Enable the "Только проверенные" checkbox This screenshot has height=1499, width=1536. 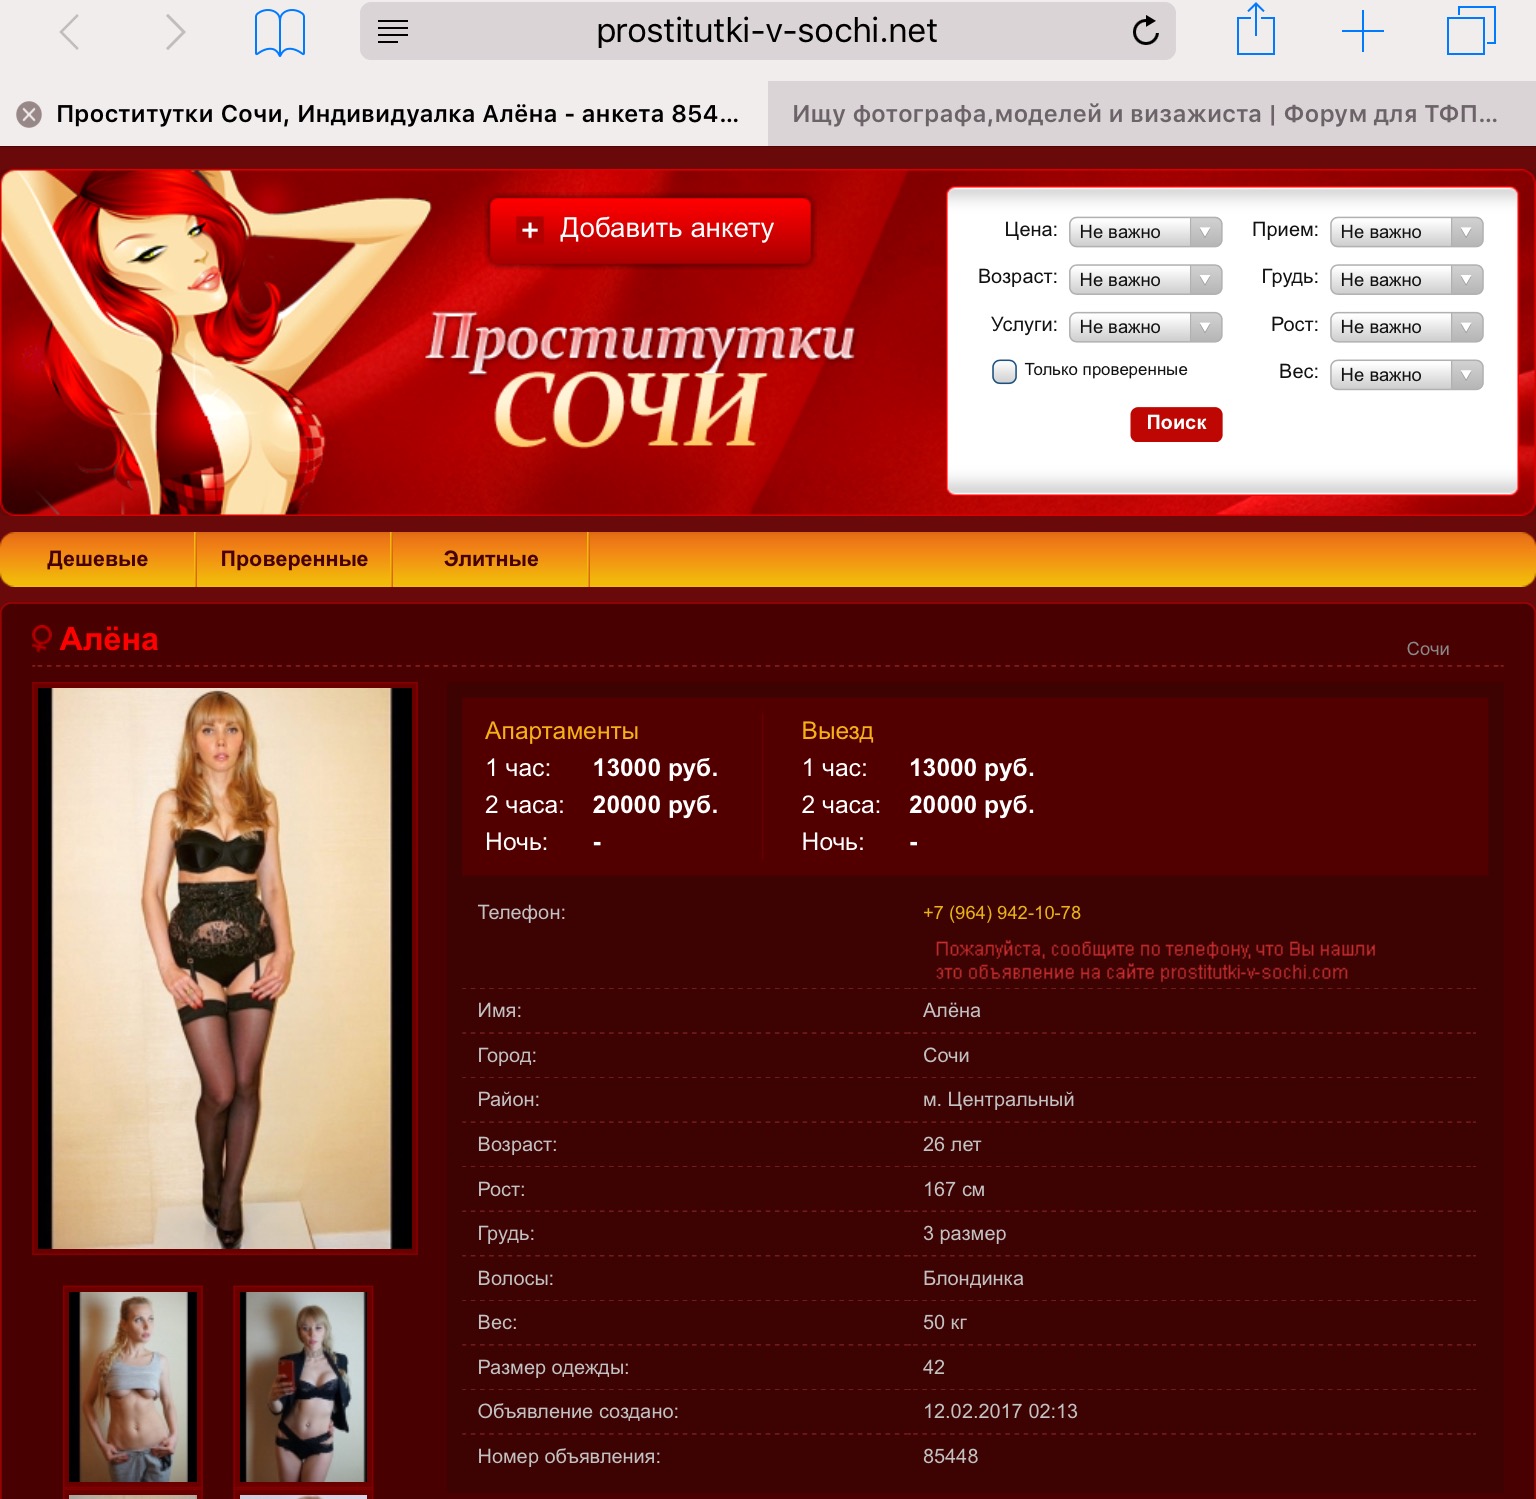(1004, 371)
